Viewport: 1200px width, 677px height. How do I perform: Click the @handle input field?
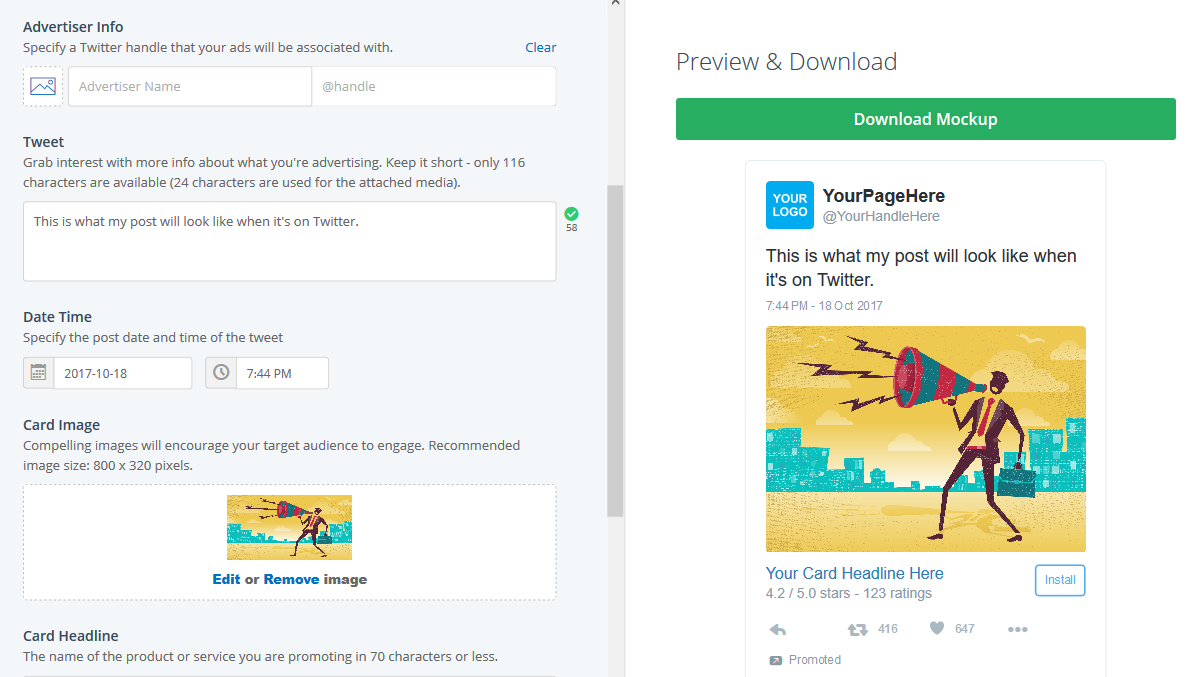coord(434,86)
